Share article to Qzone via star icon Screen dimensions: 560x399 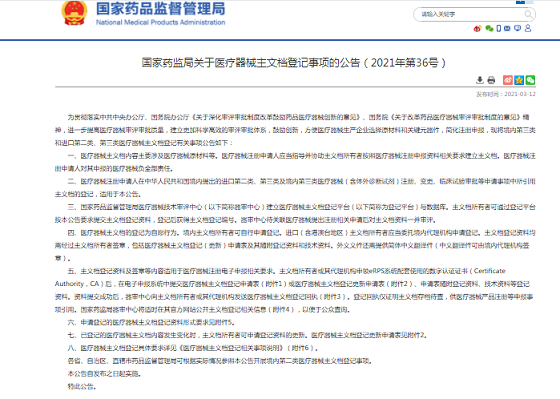pyautogui.click(x=519, y=80)
